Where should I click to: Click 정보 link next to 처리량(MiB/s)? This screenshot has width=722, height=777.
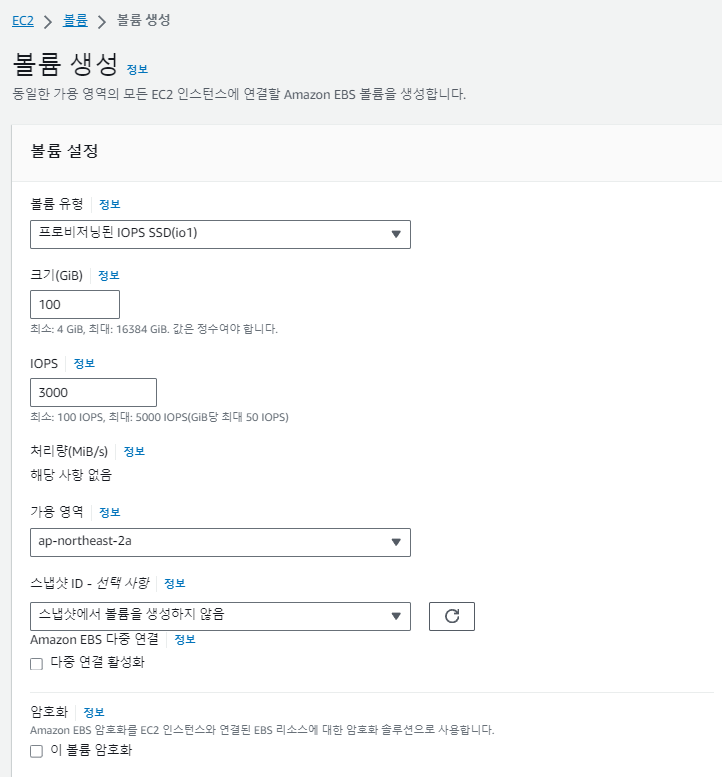pyautogui.click(x=134, y=451)
